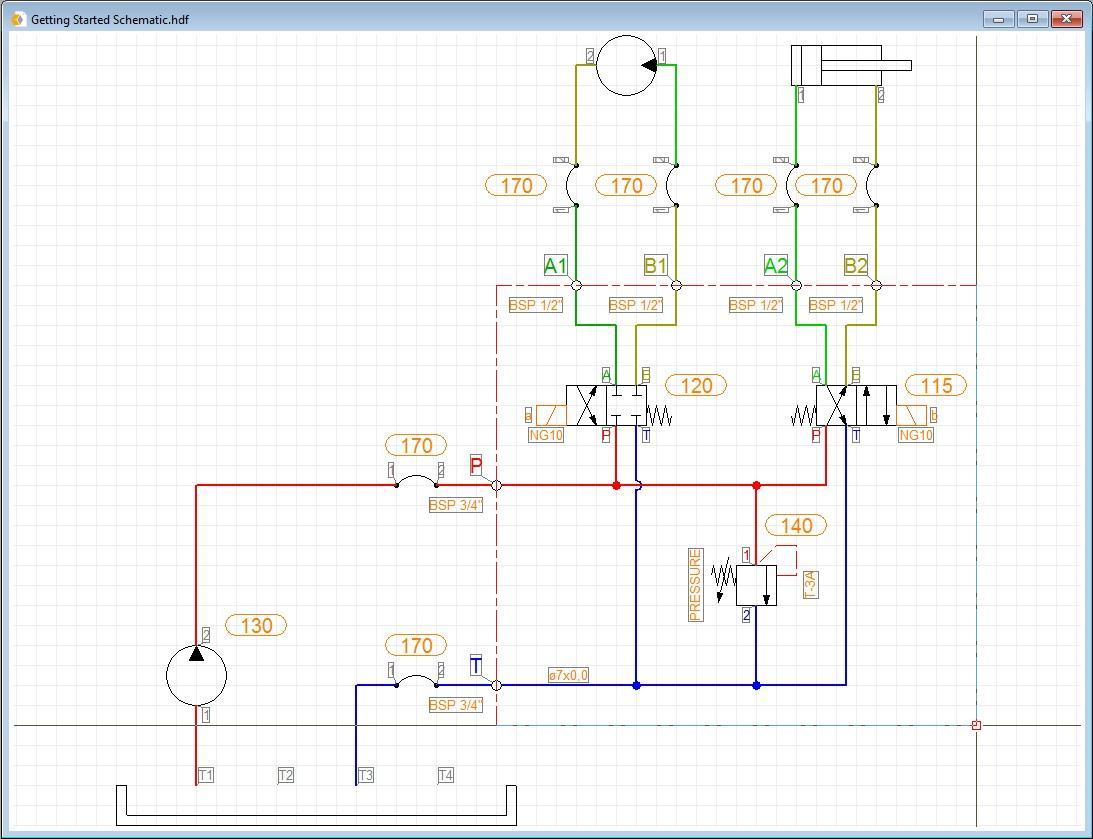Select the hydraulic pump symbol near balloon 130
Viewport: 1093px width, 839px height.
point(196,675)
